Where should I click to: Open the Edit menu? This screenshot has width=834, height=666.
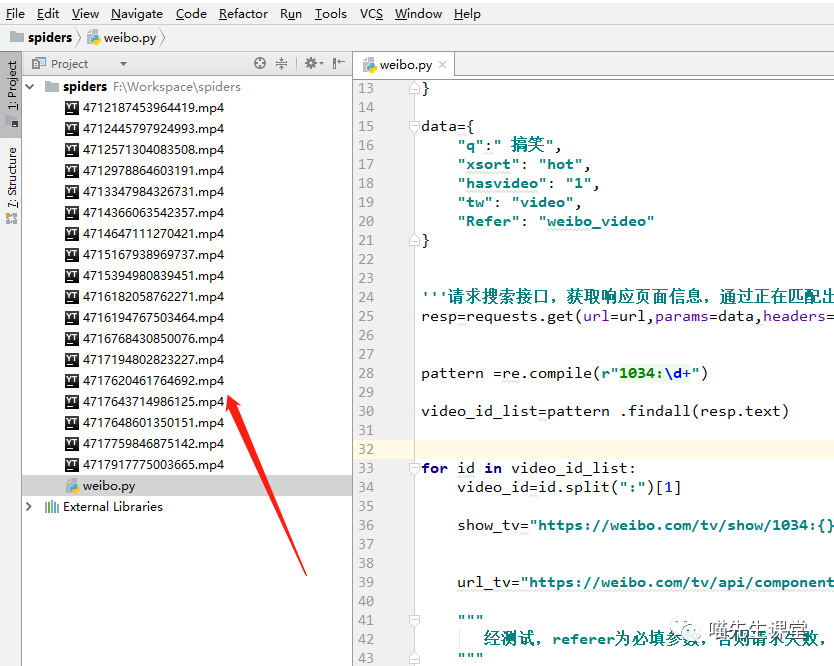[47, 14]
